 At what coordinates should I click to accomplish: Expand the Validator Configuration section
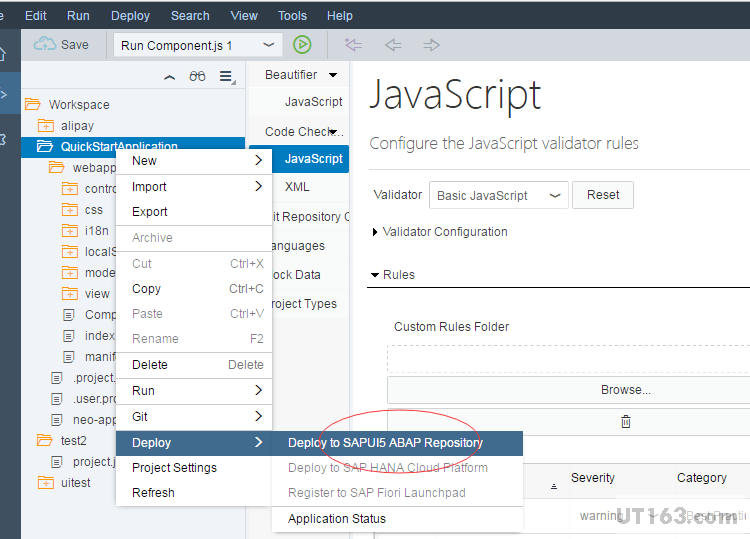(376, 232)
